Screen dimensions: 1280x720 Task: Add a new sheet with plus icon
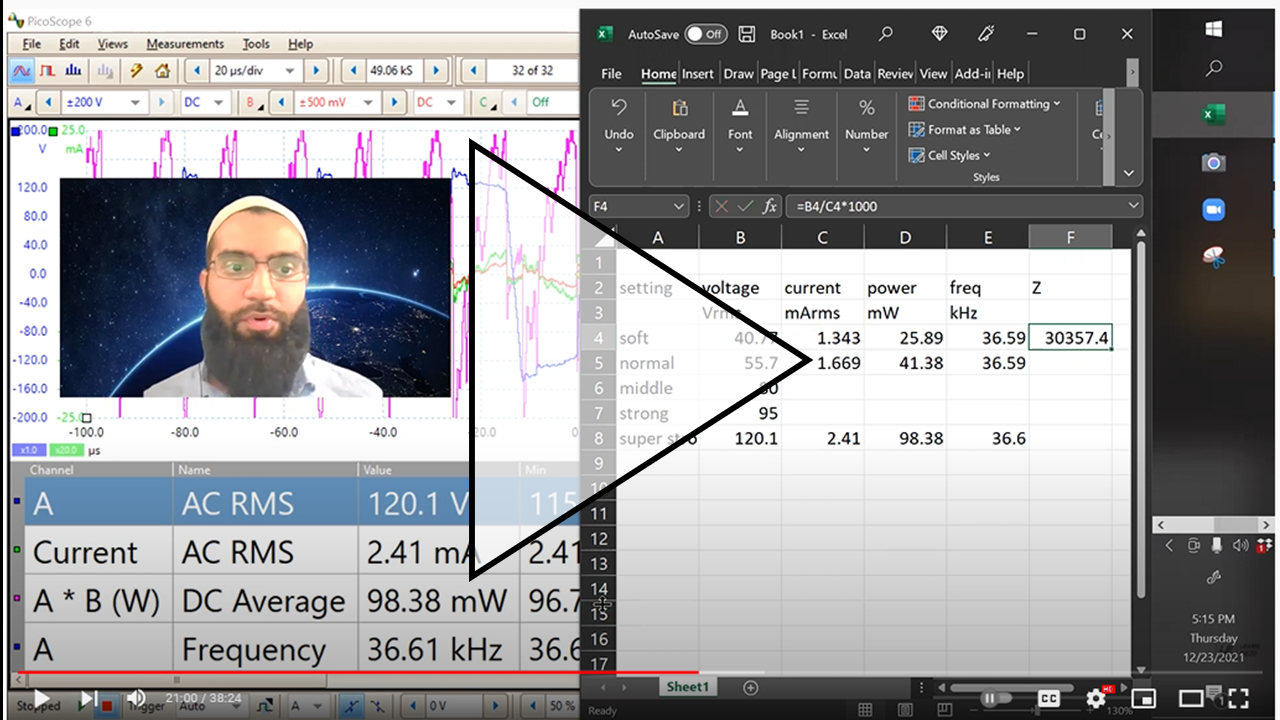pyautogui.click(x=751, y=688)
